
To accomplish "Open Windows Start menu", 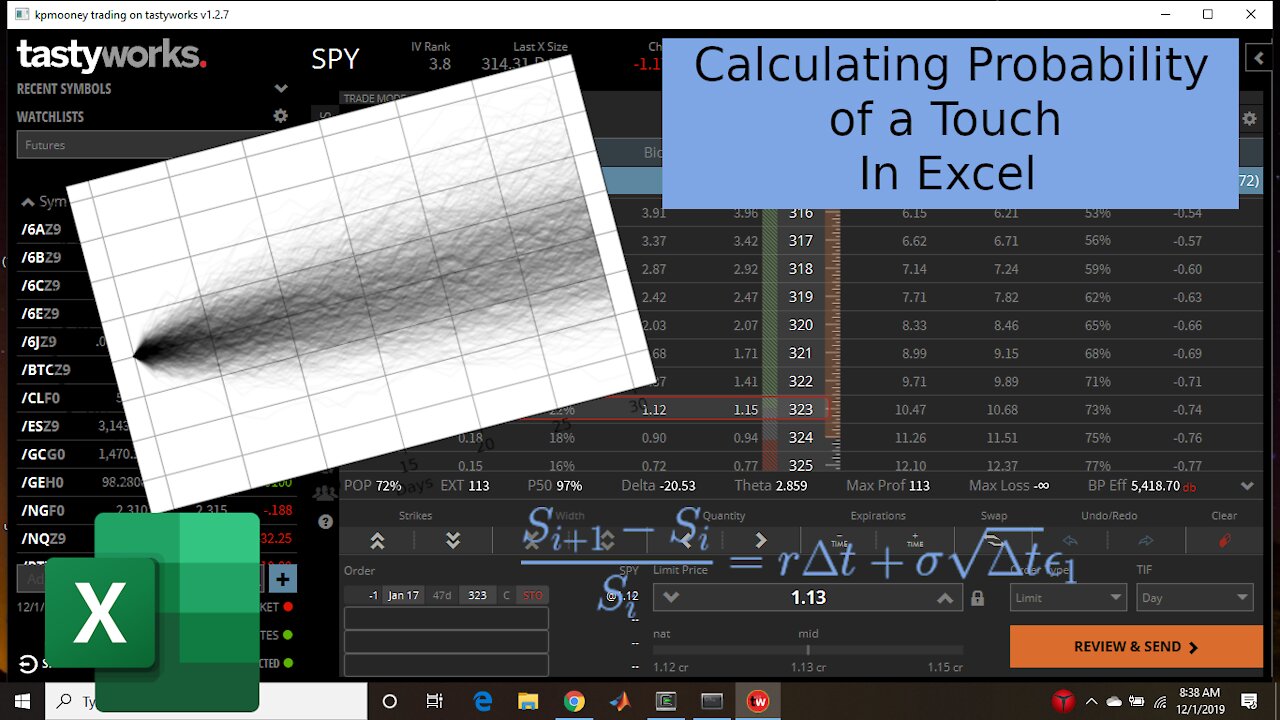I will click(x=22, y=701).
